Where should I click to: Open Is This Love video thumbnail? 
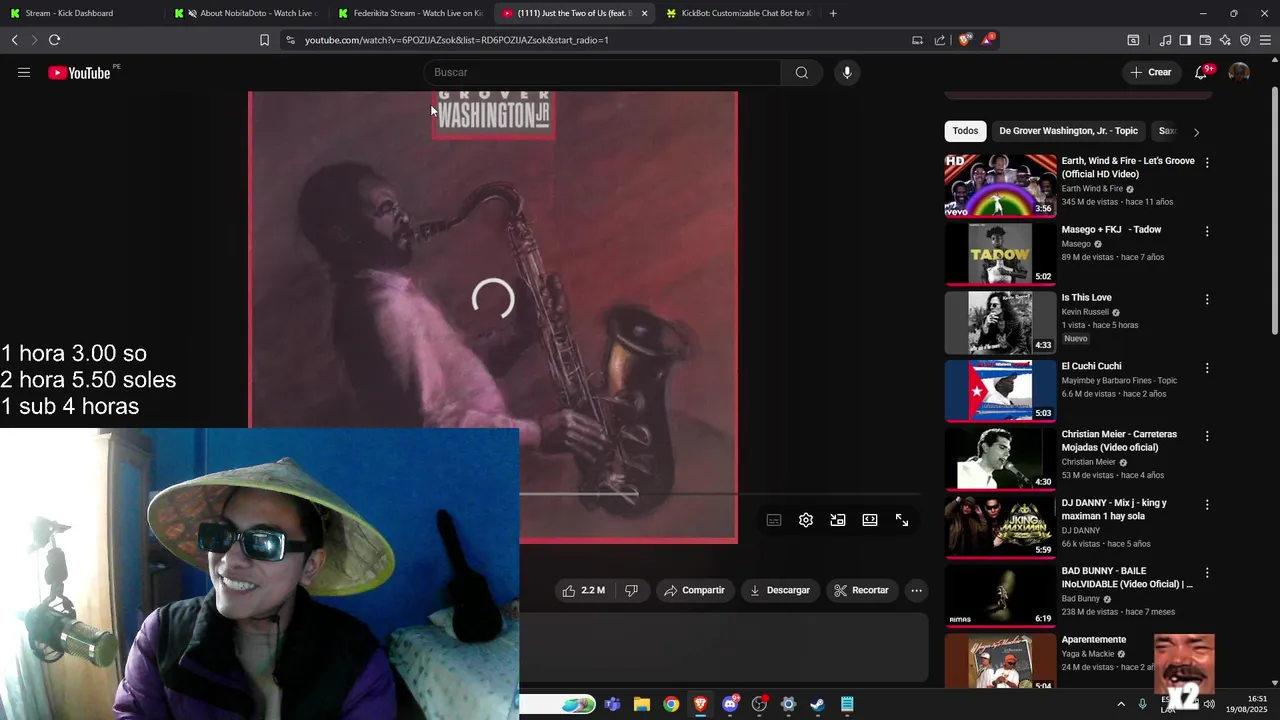(1000, 322)
